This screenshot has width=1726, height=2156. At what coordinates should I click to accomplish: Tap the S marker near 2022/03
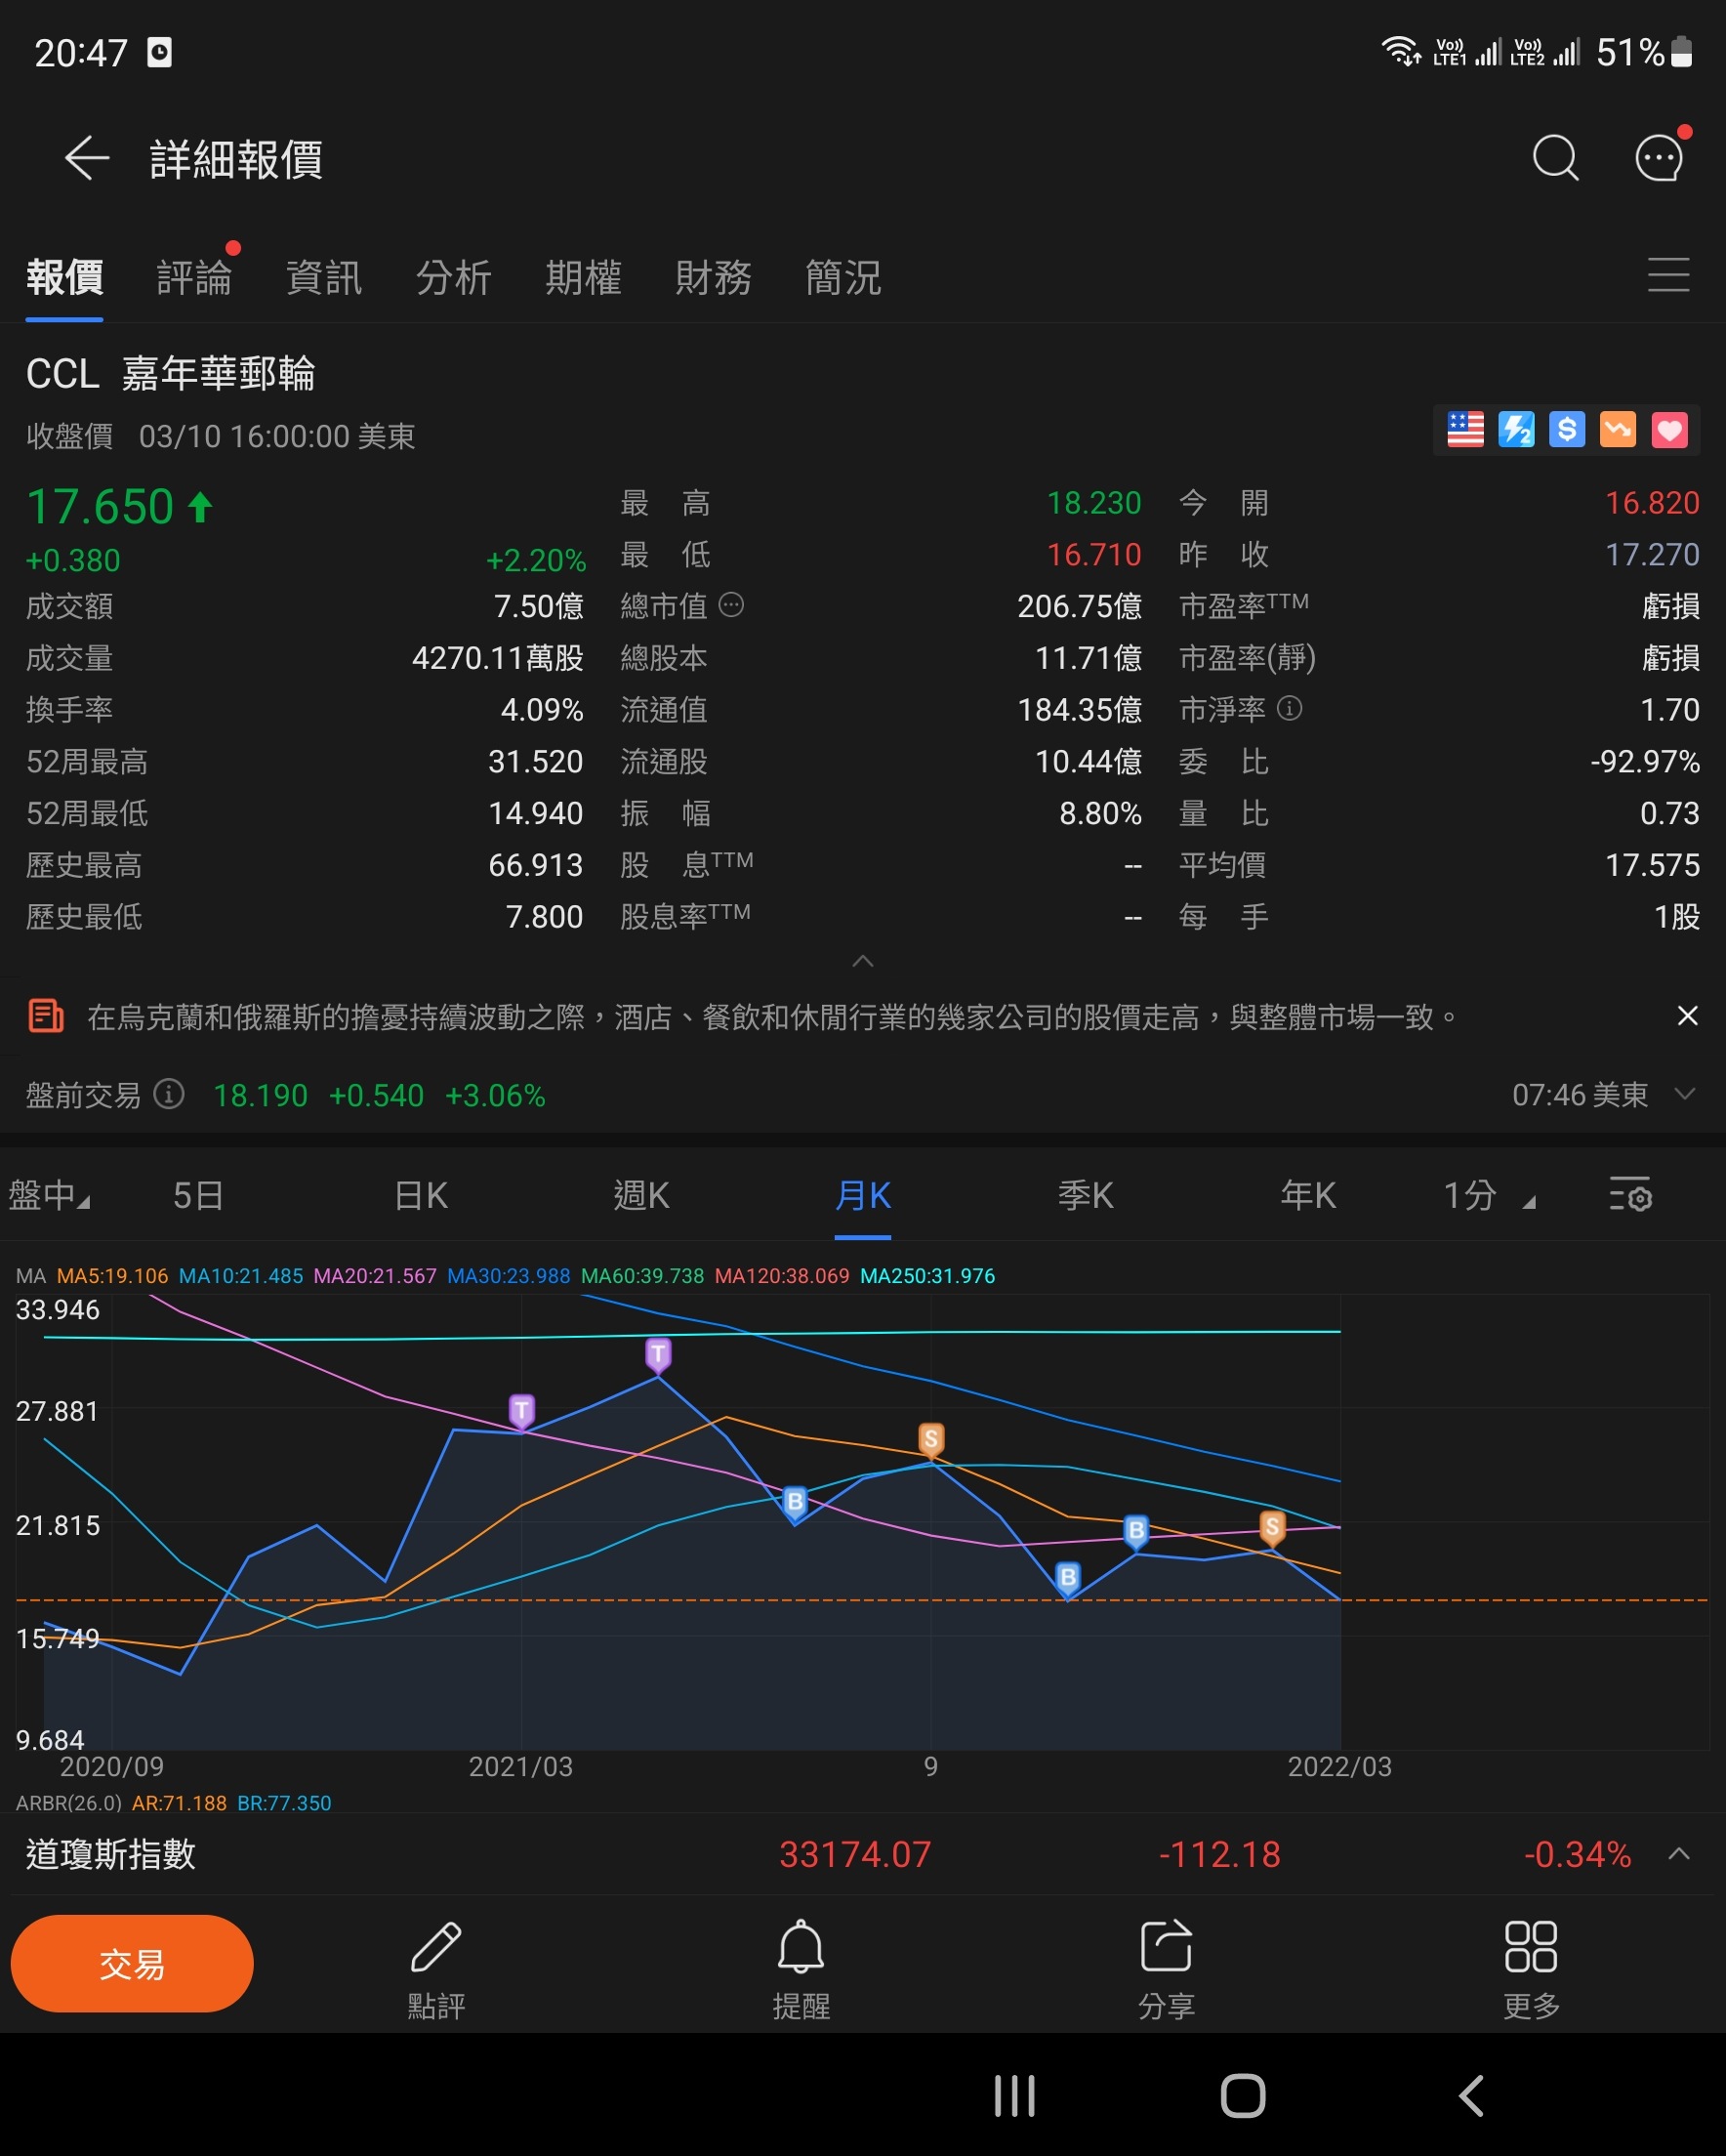click(x=1272, y=1527)
